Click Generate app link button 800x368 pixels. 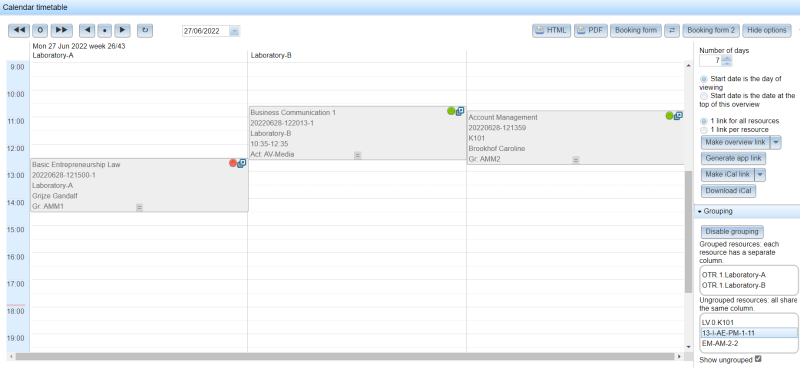click(x=733, y=158)
